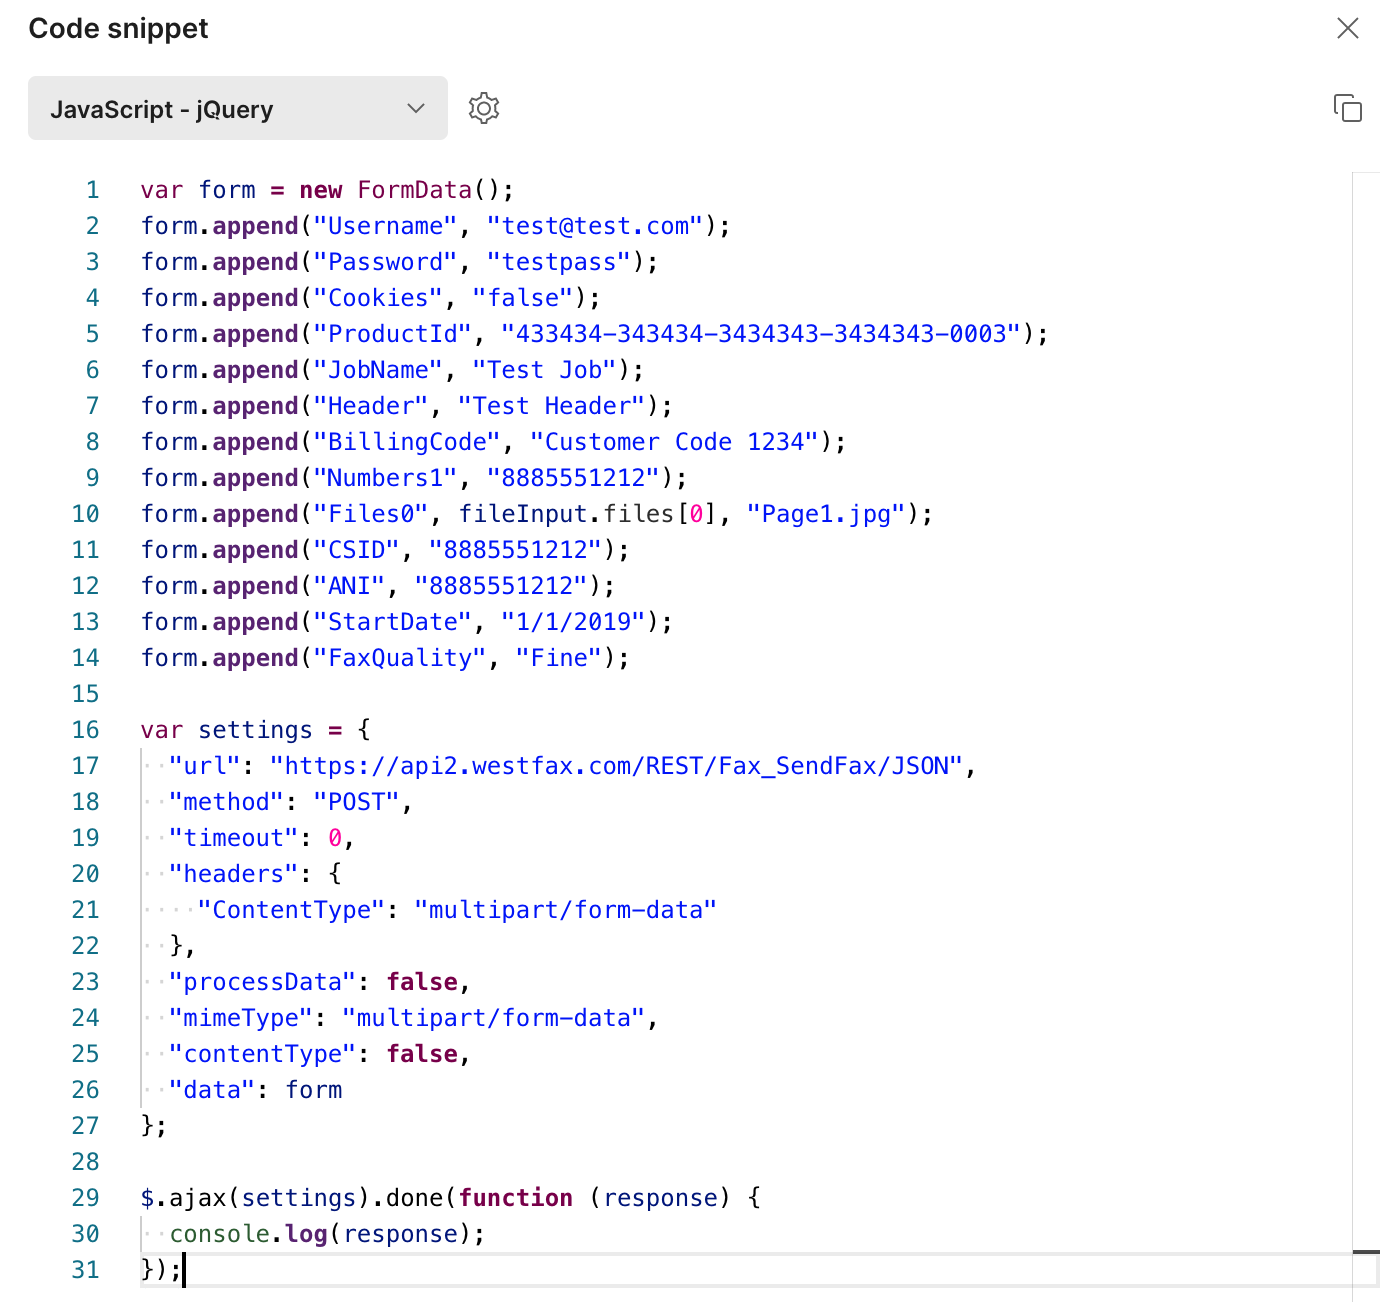Click line number 16 in the gutter
Image resolution: width=1388 pixels, height=1302 pixels.
[86, 730]
